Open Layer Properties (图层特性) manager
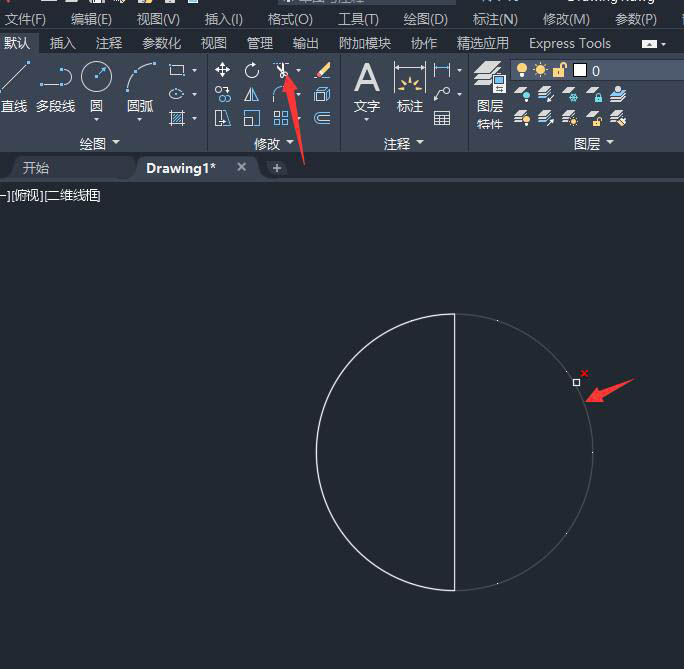Screen dimensions: 684x669 489,92
